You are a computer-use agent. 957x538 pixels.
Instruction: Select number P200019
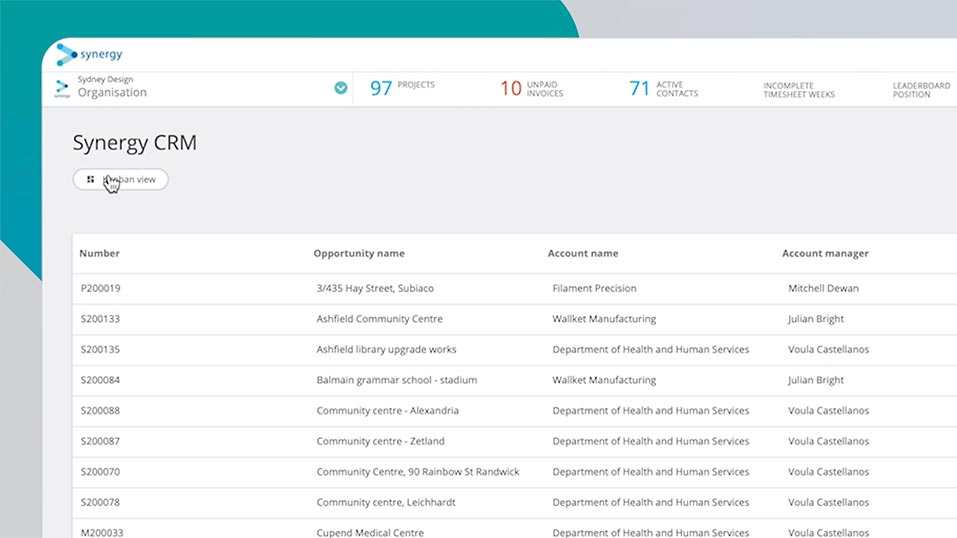pyautogui.click(x=101, y=288)
